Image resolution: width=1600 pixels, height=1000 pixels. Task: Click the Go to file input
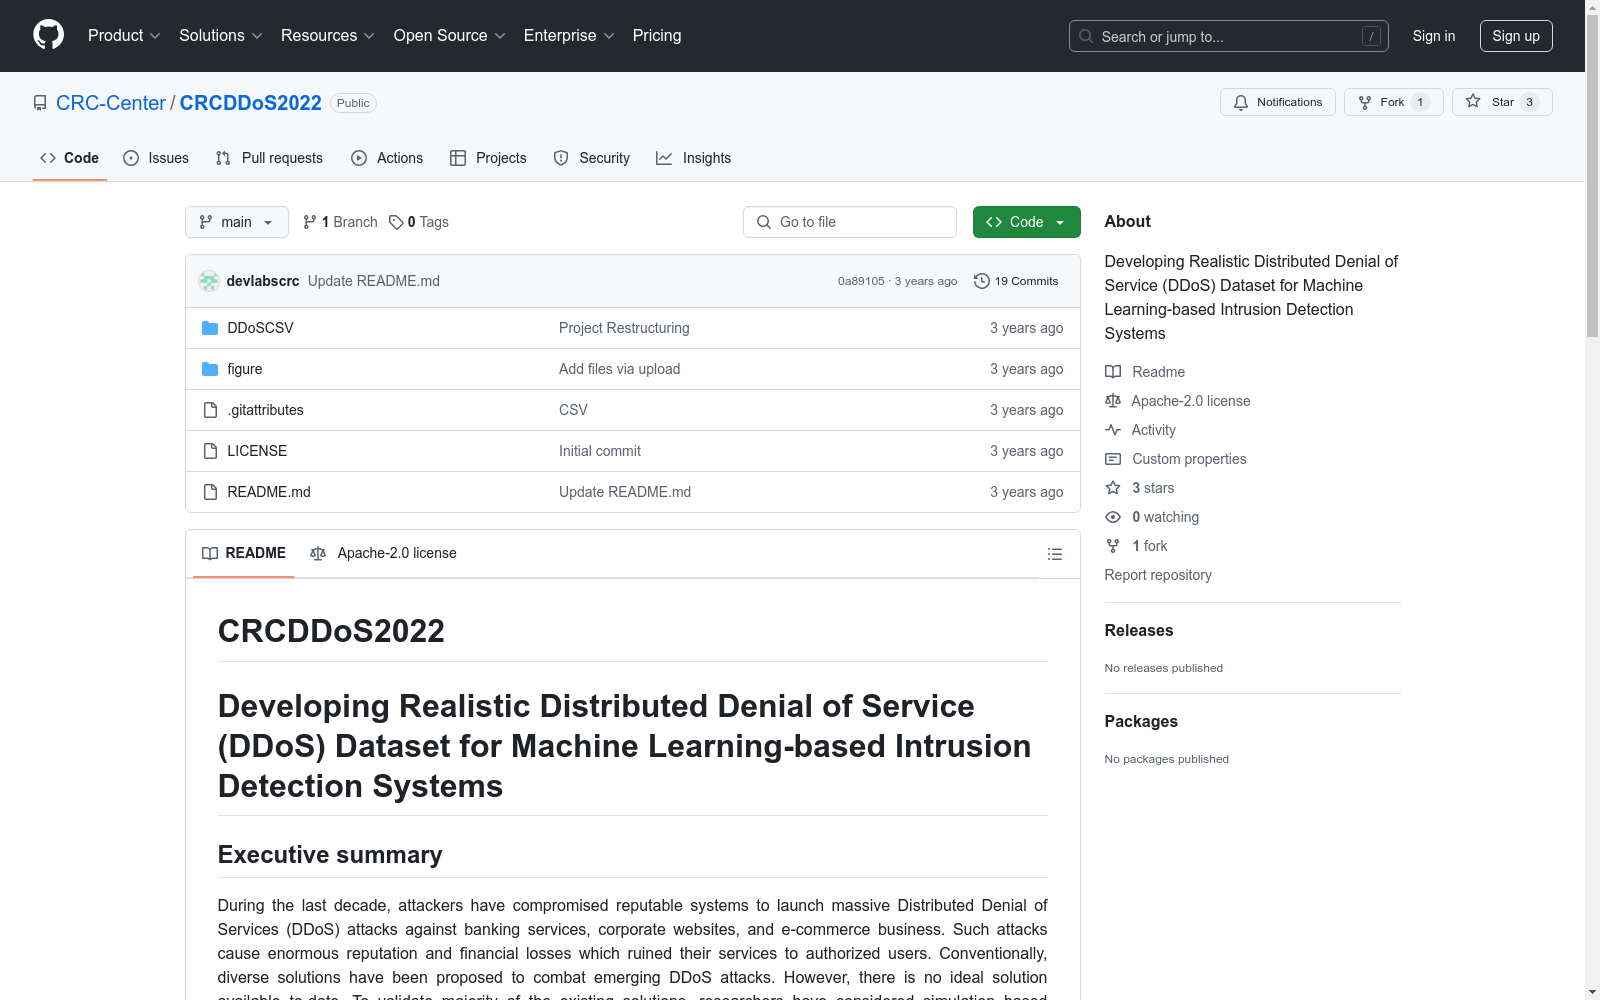click(850, 222)
